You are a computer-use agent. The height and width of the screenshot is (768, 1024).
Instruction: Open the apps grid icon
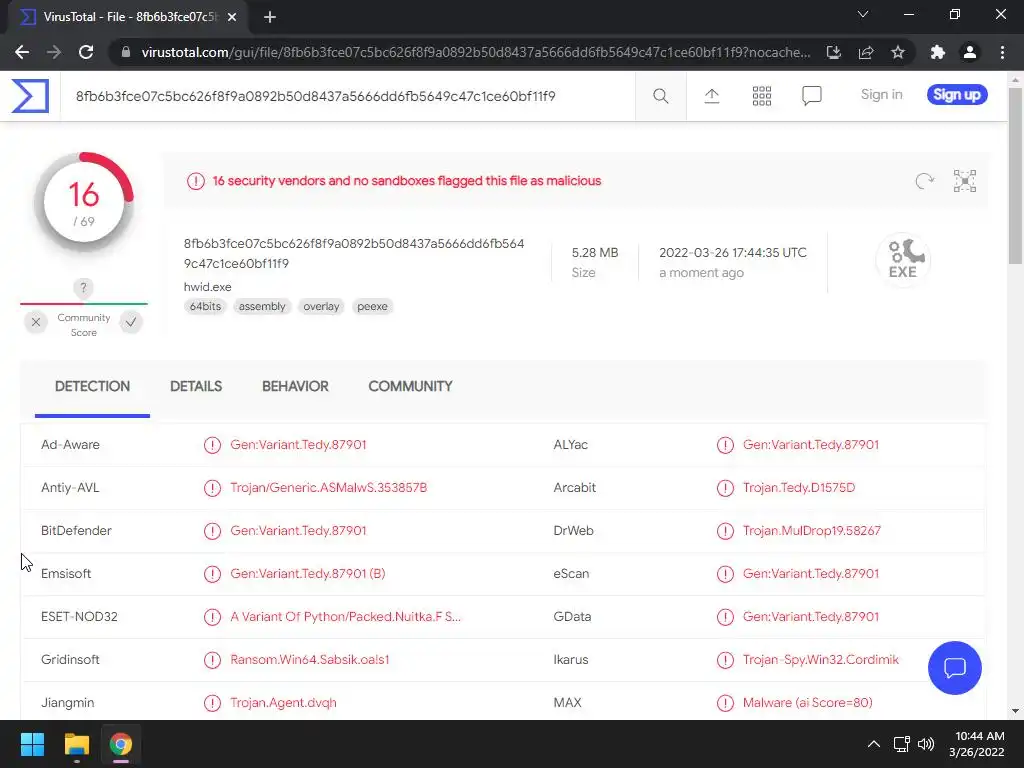(762, 96)
